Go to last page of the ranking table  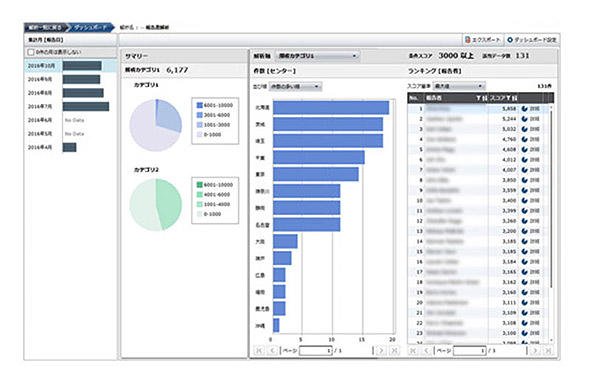tap(548, 351)
